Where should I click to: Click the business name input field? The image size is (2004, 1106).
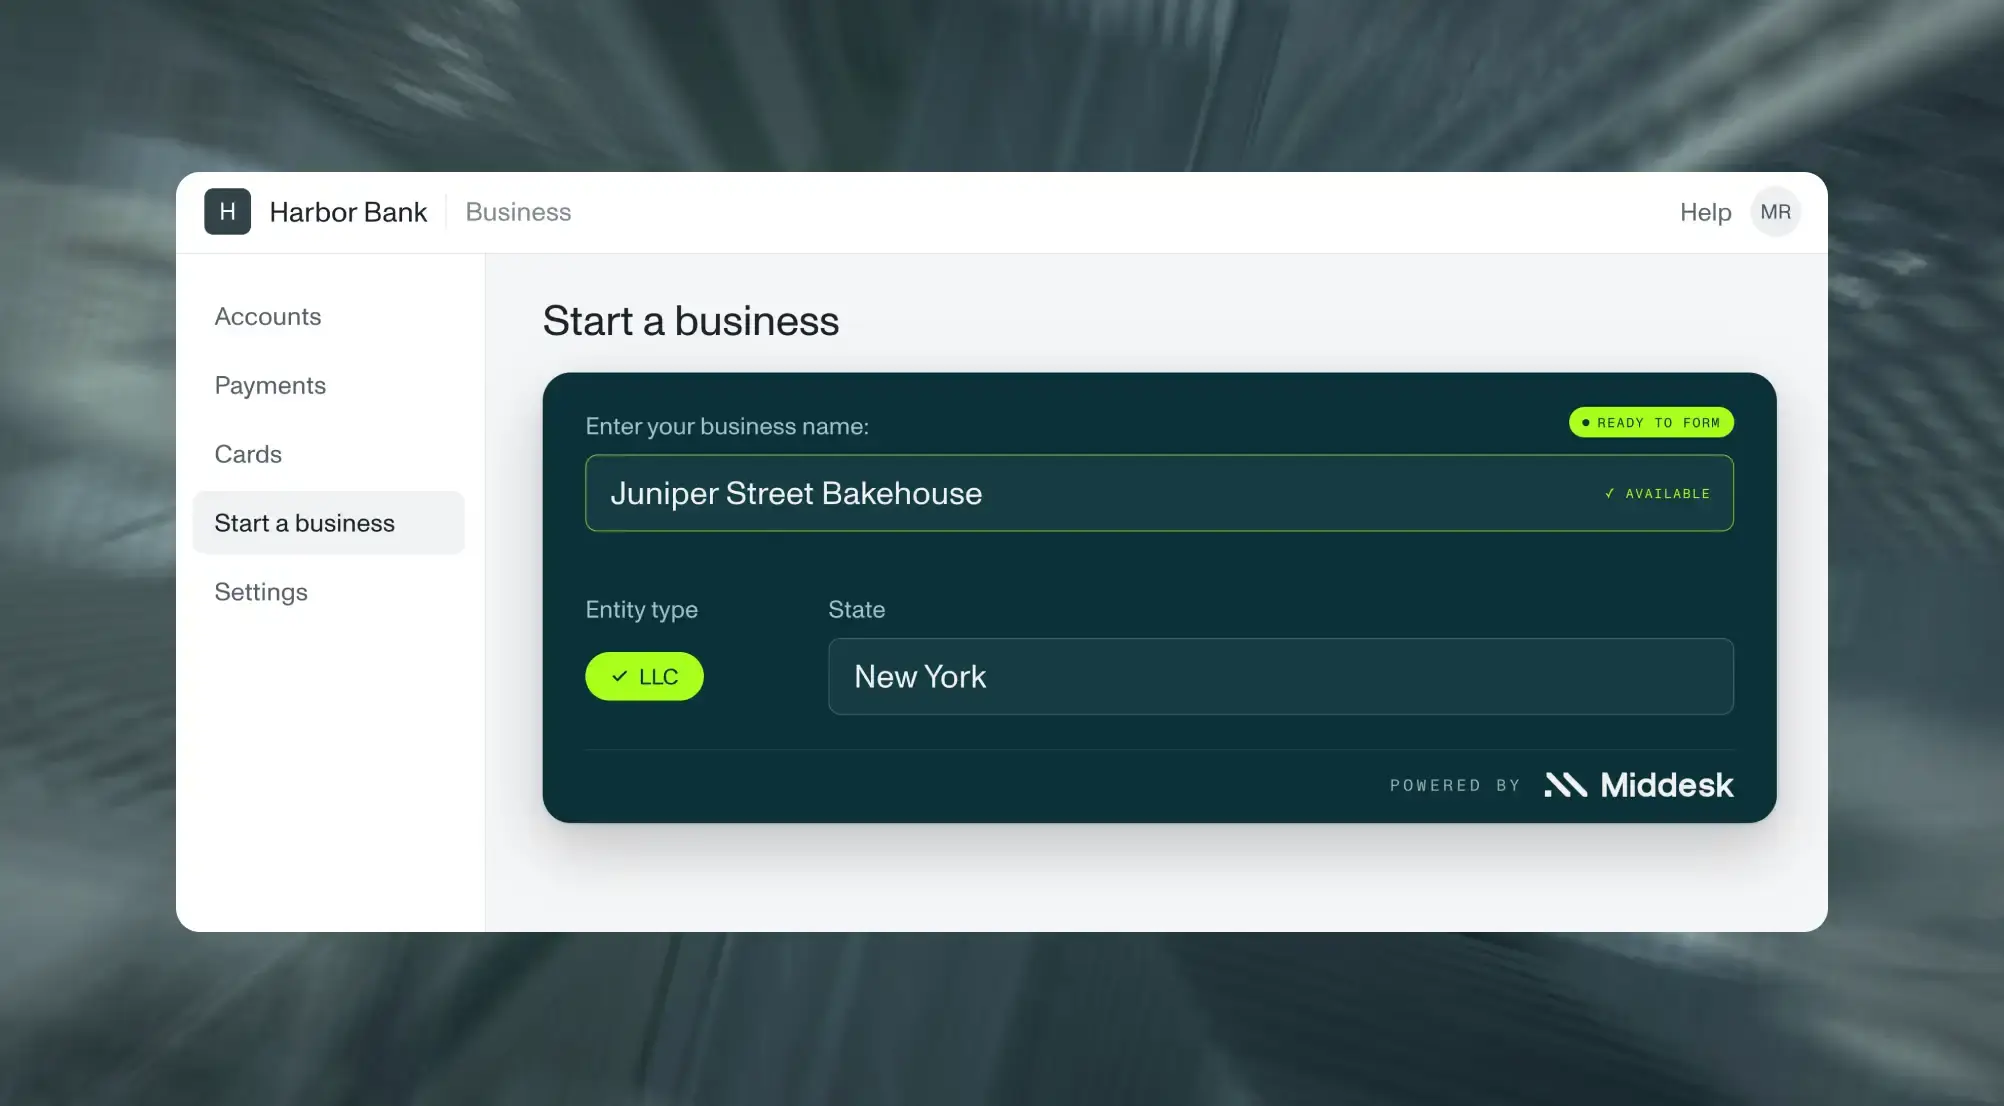[x=1159, y=493]
